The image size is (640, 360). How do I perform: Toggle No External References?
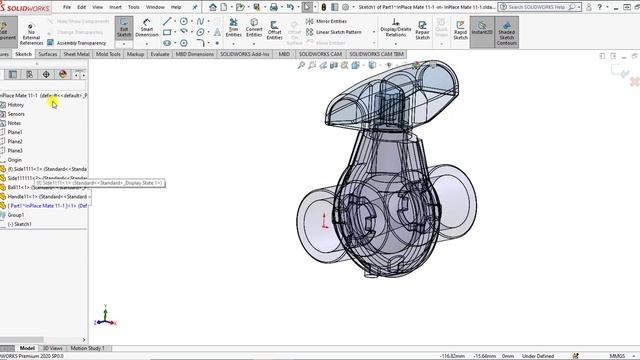click(x=31, y=33)
